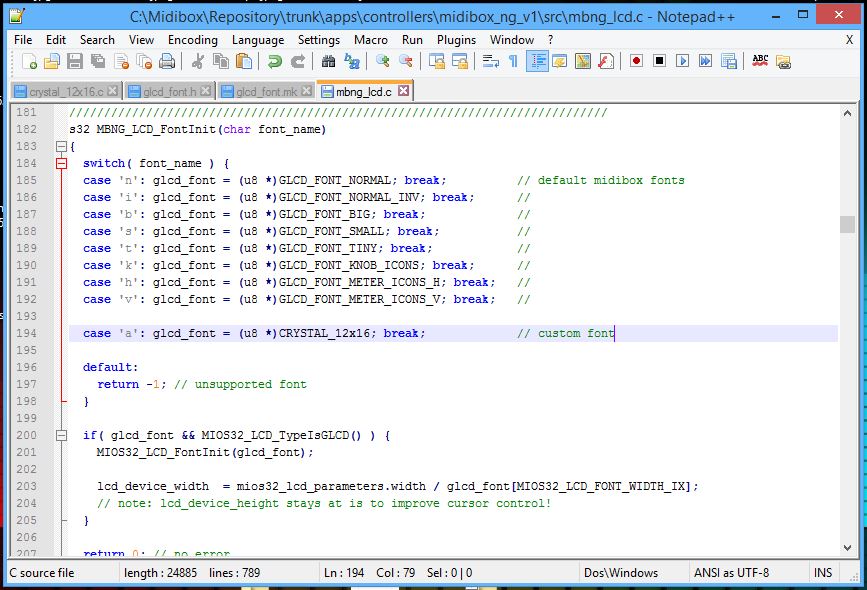Screen dimensions: 867x590
Task: Click the Zoom In magnifier icon
Action: click(382, 62)
